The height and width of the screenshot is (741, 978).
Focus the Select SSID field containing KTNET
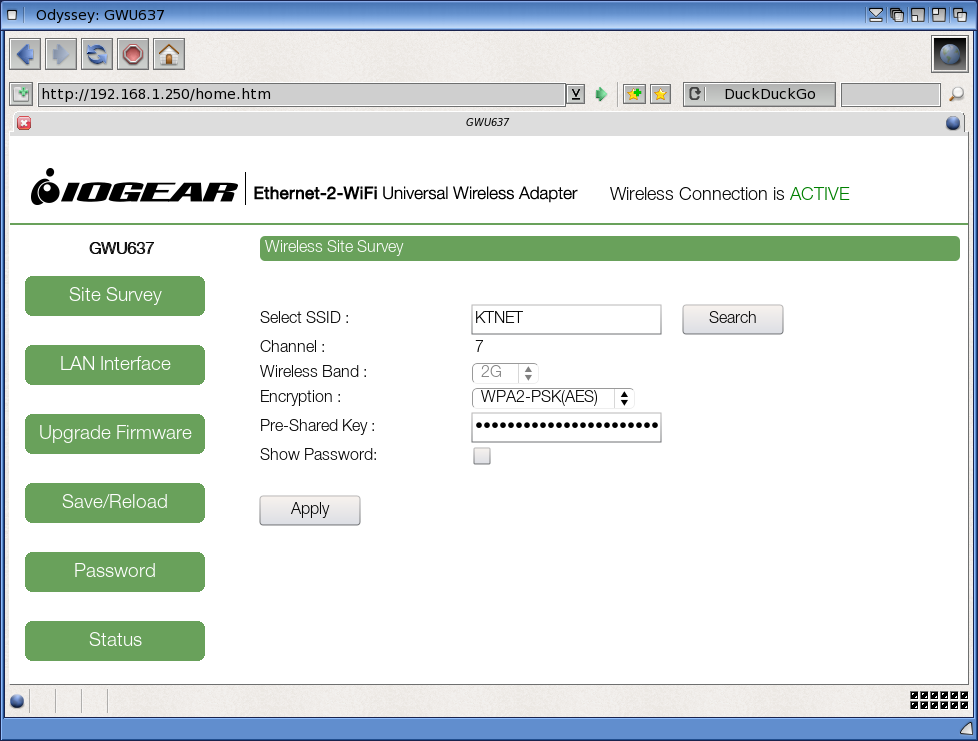566,319
